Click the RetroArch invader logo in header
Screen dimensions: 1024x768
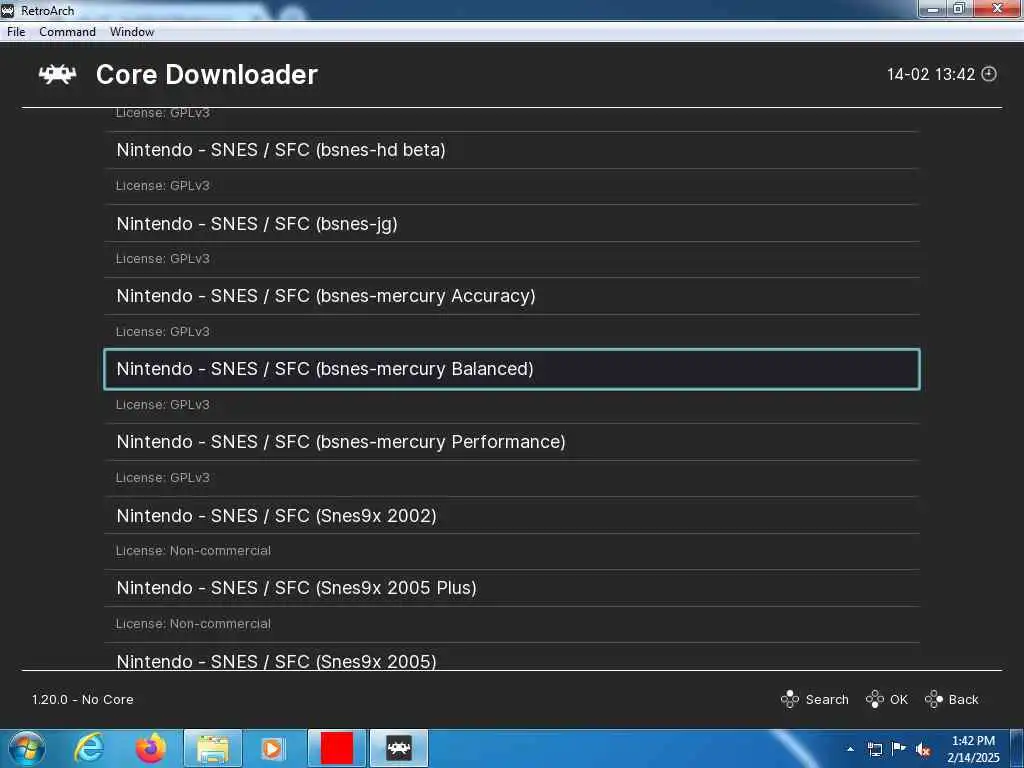point(57,74)
